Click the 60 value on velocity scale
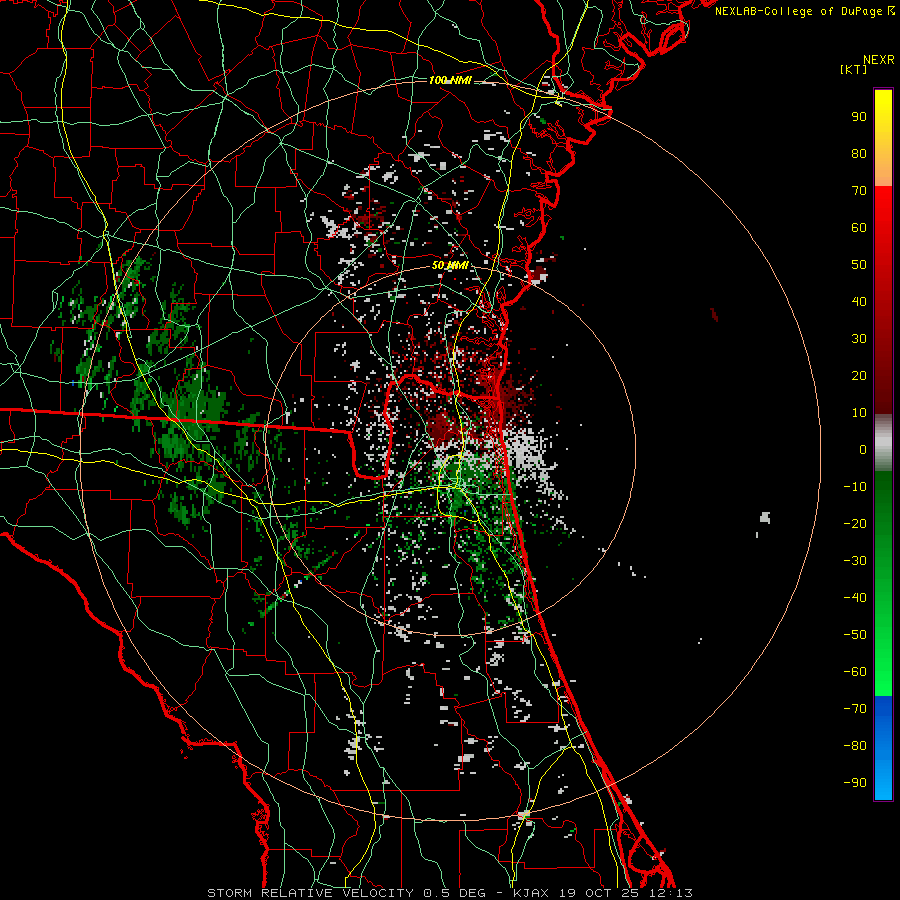The height and width of the screenshot is (900, 900). (x=859, y=227)
